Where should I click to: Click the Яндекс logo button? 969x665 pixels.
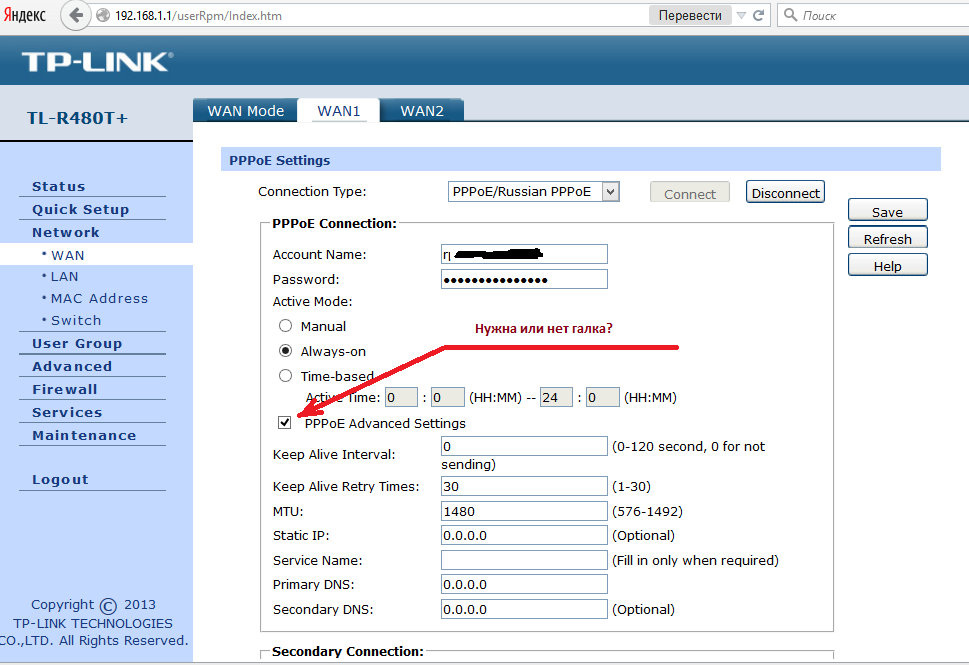click(x=25, y=15)
